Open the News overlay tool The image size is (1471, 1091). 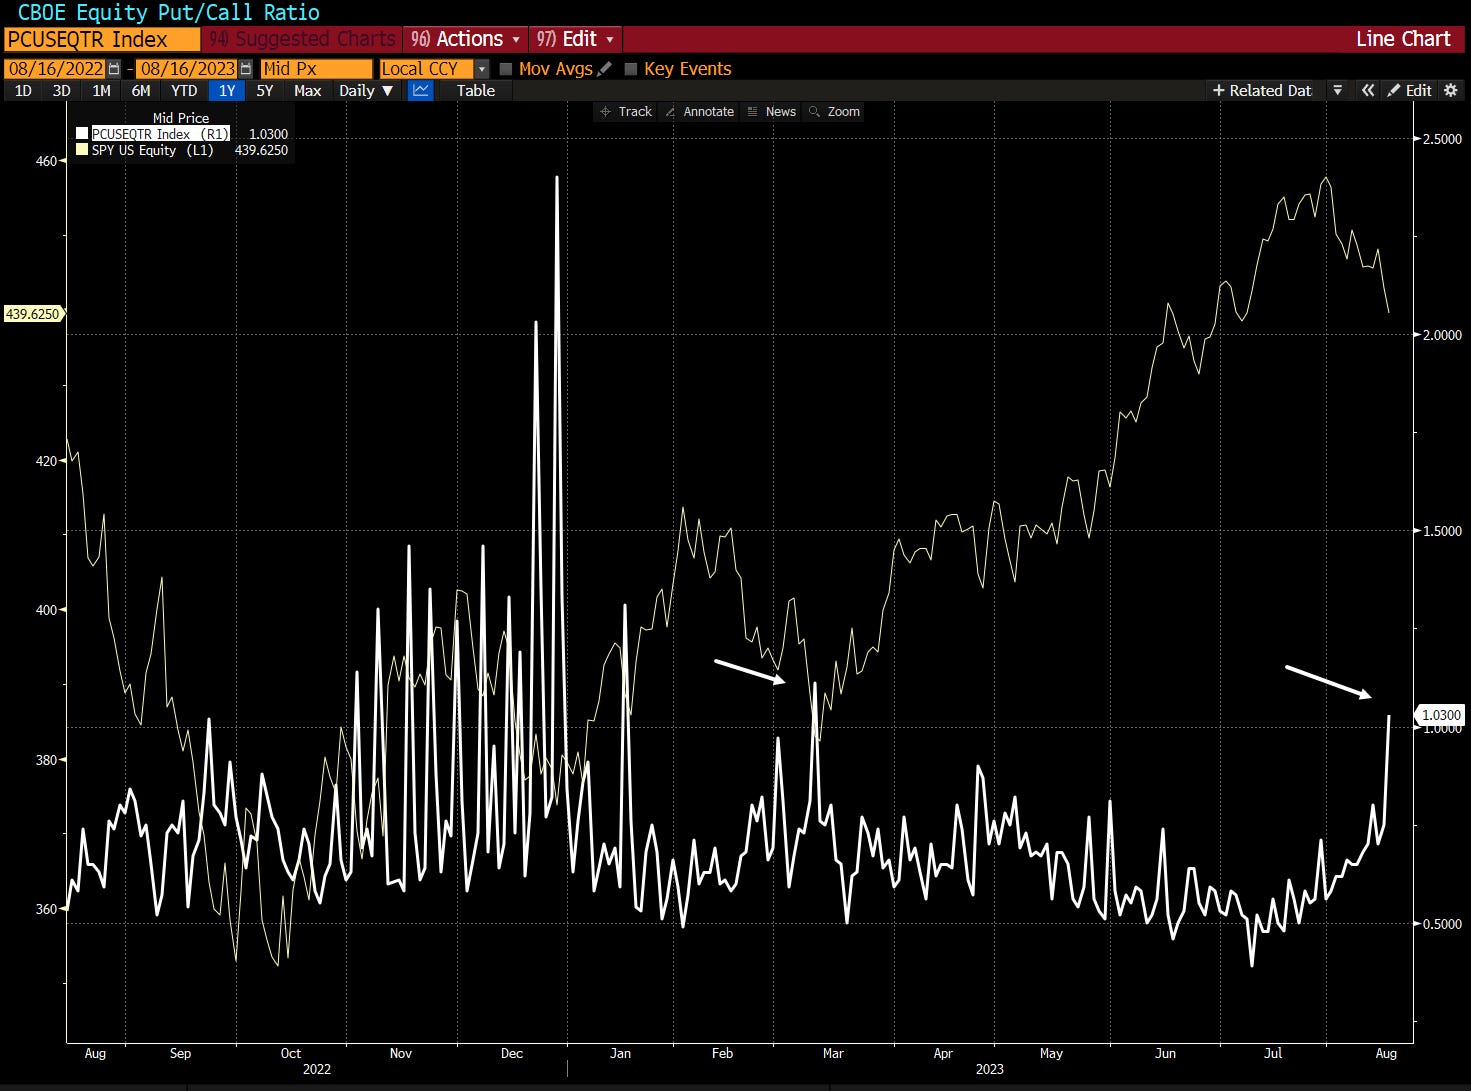772,111
